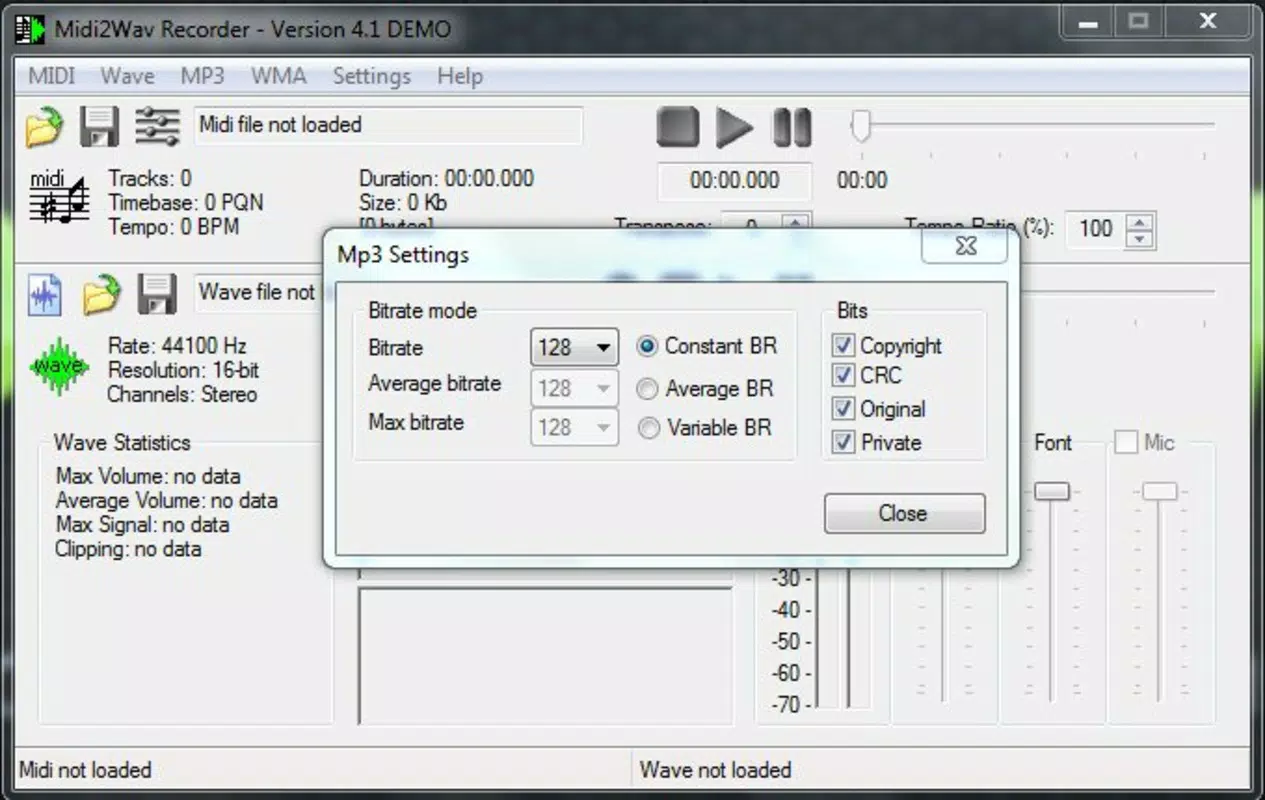
Task: Click the 'Duration: 00:00.000' text
Action: pyautogui.click(x=446, y=179)
